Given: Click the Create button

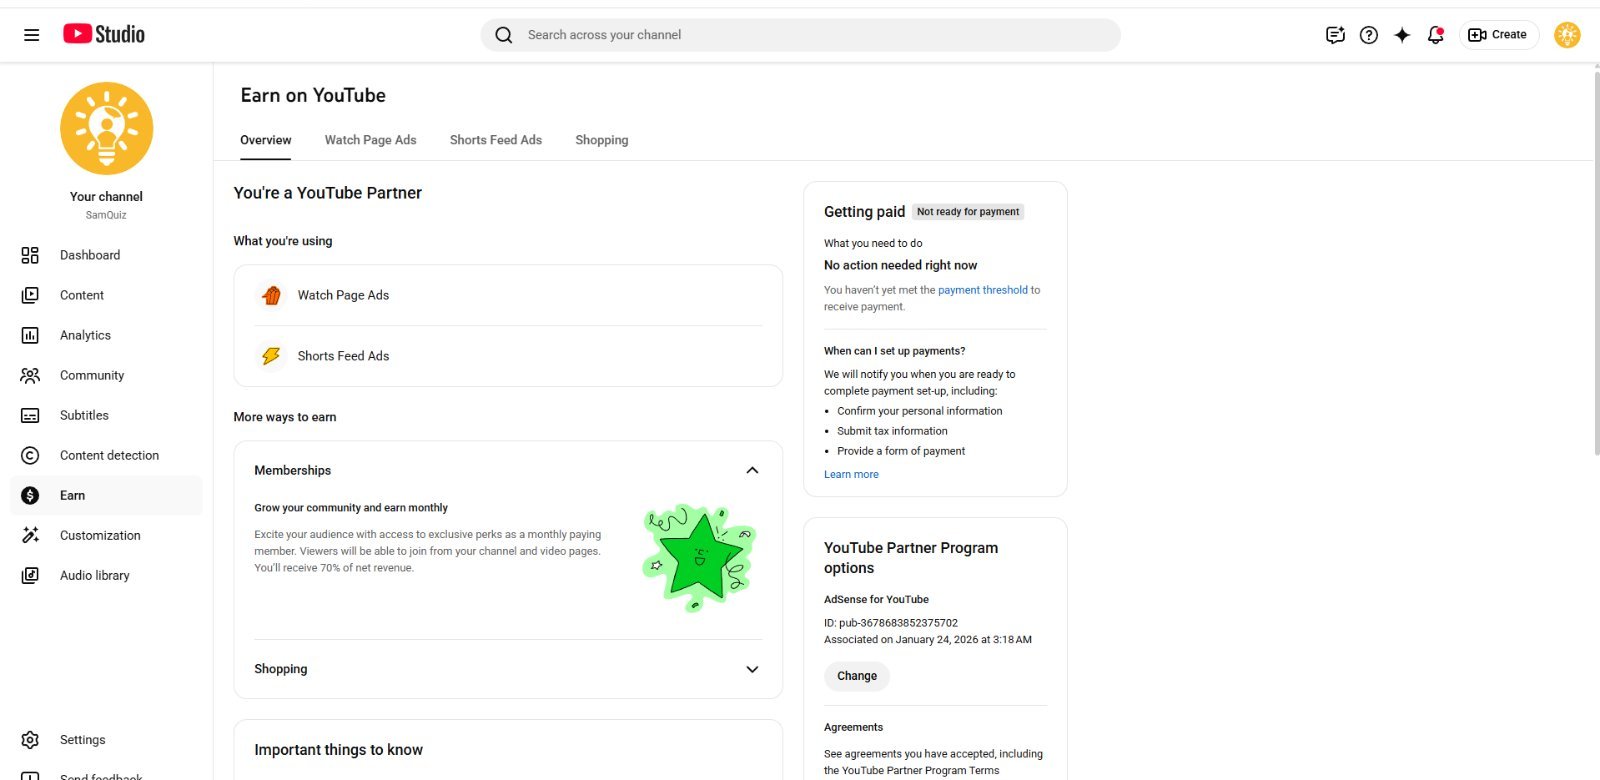Looking at the screenshot, I should tap(1498, 35).
